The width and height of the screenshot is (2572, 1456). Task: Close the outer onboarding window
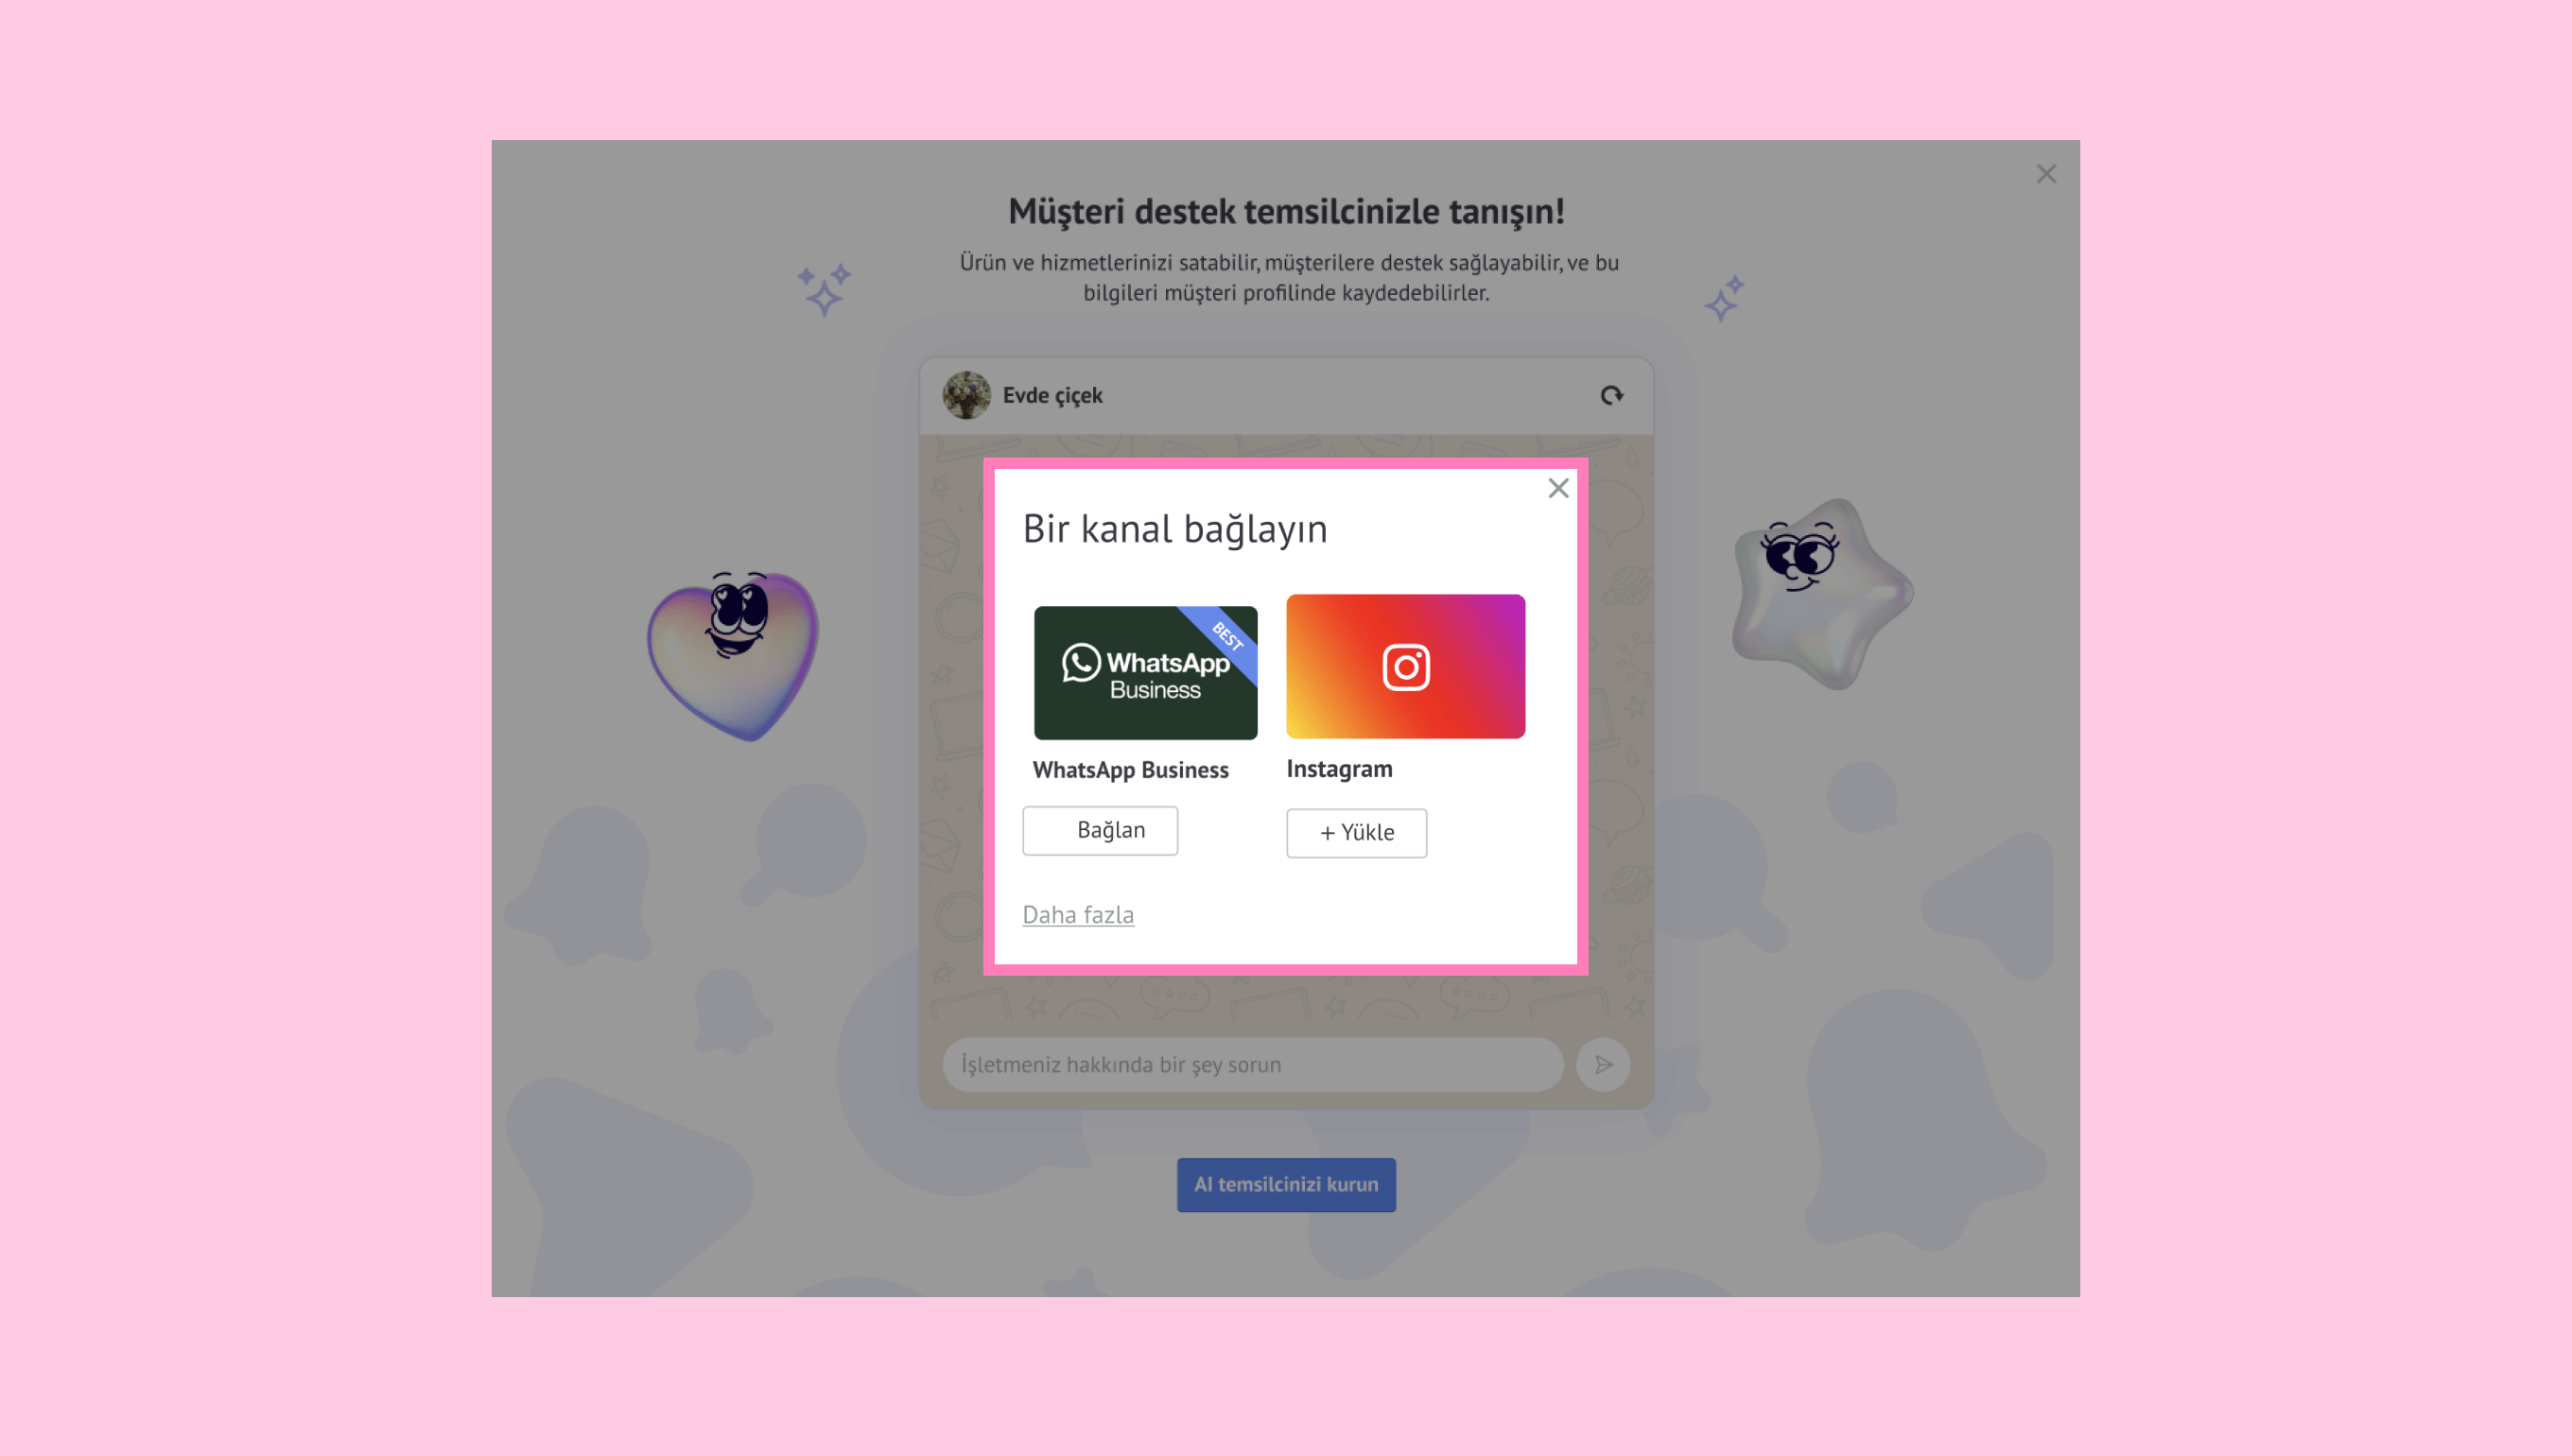(x=2046, y=174)
